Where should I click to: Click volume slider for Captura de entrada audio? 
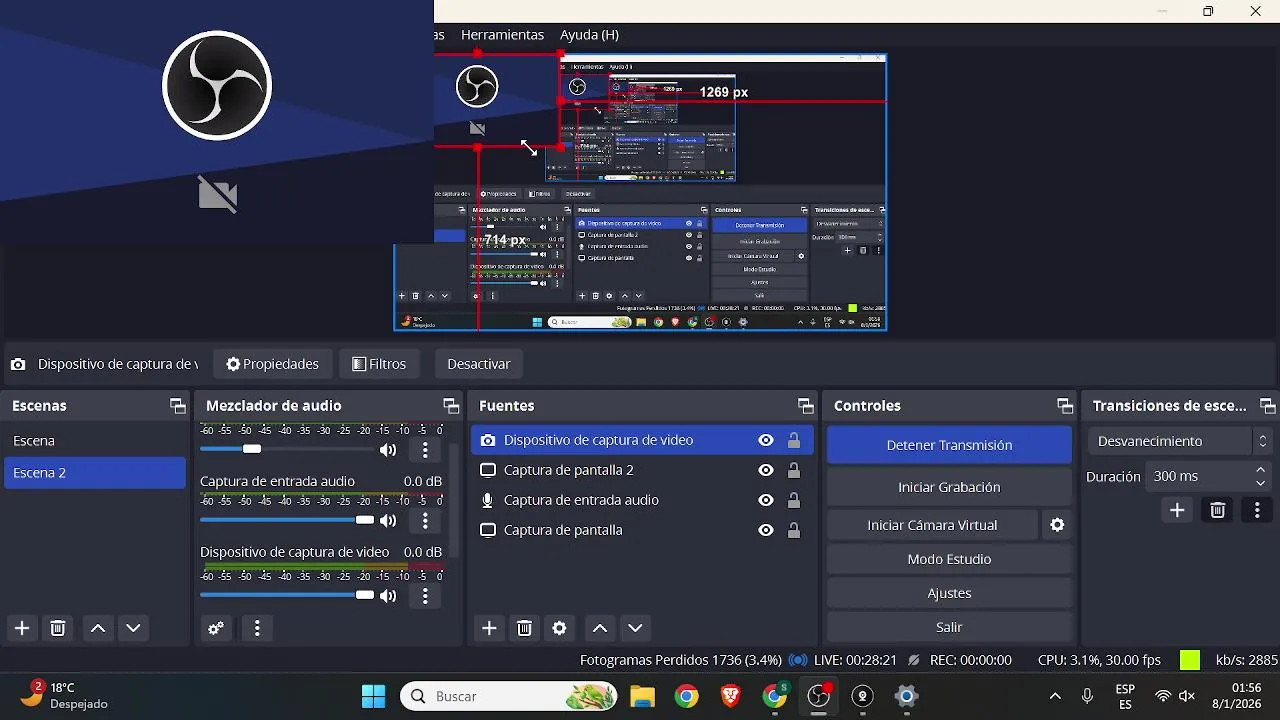click(287, 520)
